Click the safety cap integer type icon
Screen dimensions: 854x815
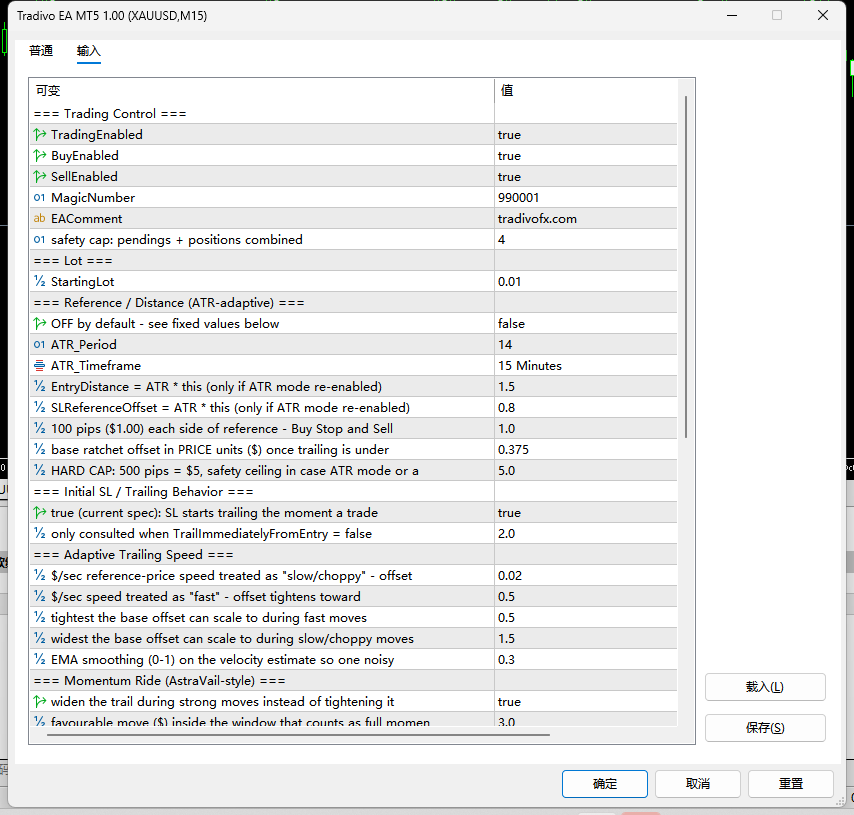pos(39,239)
